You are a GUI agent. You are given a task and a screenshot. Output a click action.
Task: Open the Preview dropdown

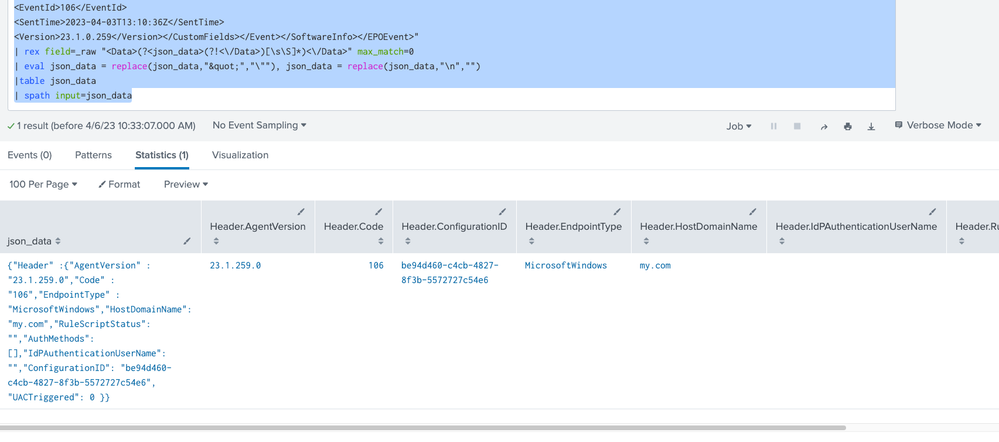186,184
